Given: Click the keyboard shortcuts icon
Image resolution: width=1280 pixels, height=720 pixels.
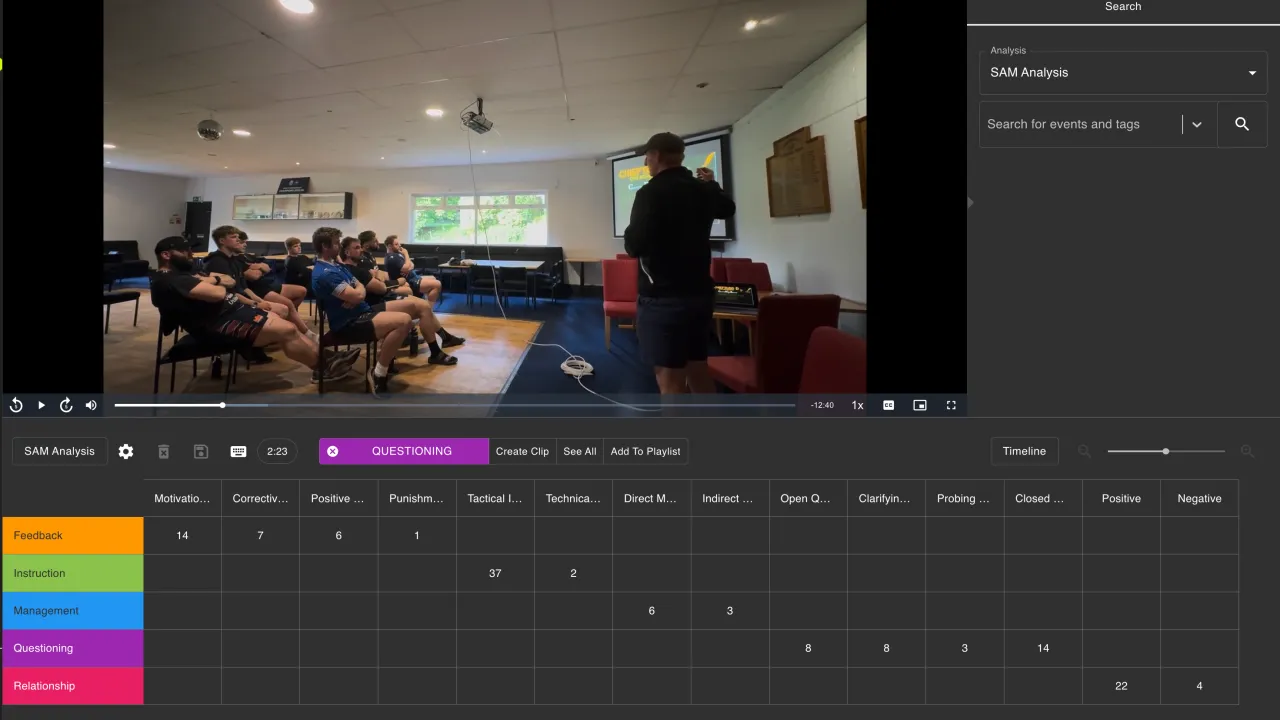Looking at the screenshot, I should point(238,451).
